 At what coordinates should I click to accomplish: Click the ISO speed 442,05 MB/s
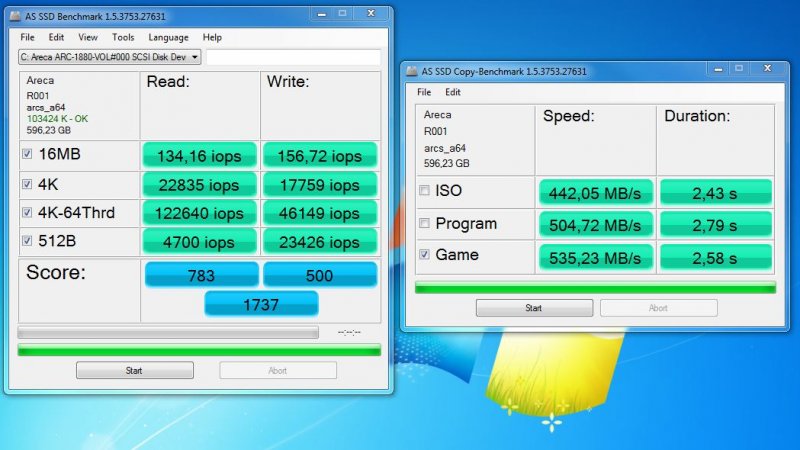pyautogui.click(x=596, y=193)
